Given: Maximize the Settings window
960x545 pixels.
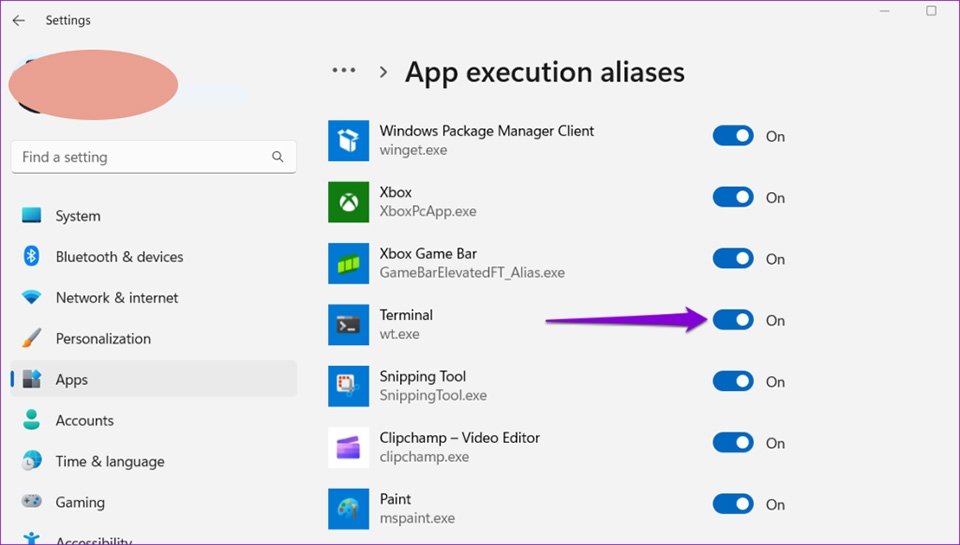Looking at the screenshot, I should click(x=931, y=10).
